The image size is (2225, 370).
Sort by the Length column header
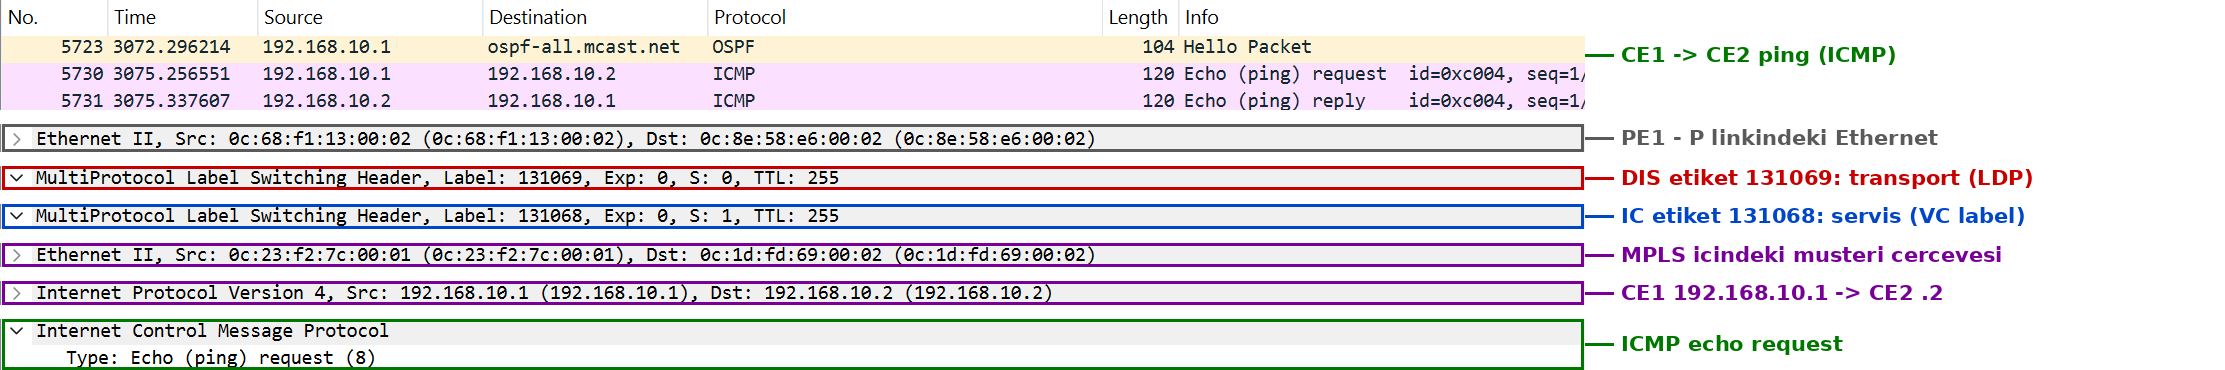click(x=1139, y=17)
